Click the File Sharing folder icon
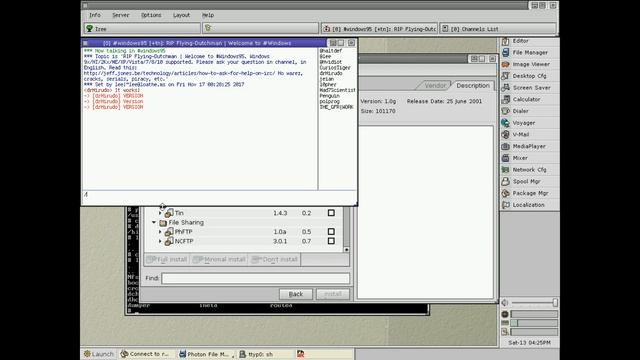This screenshot has height=360, width=640. (163, 222)
